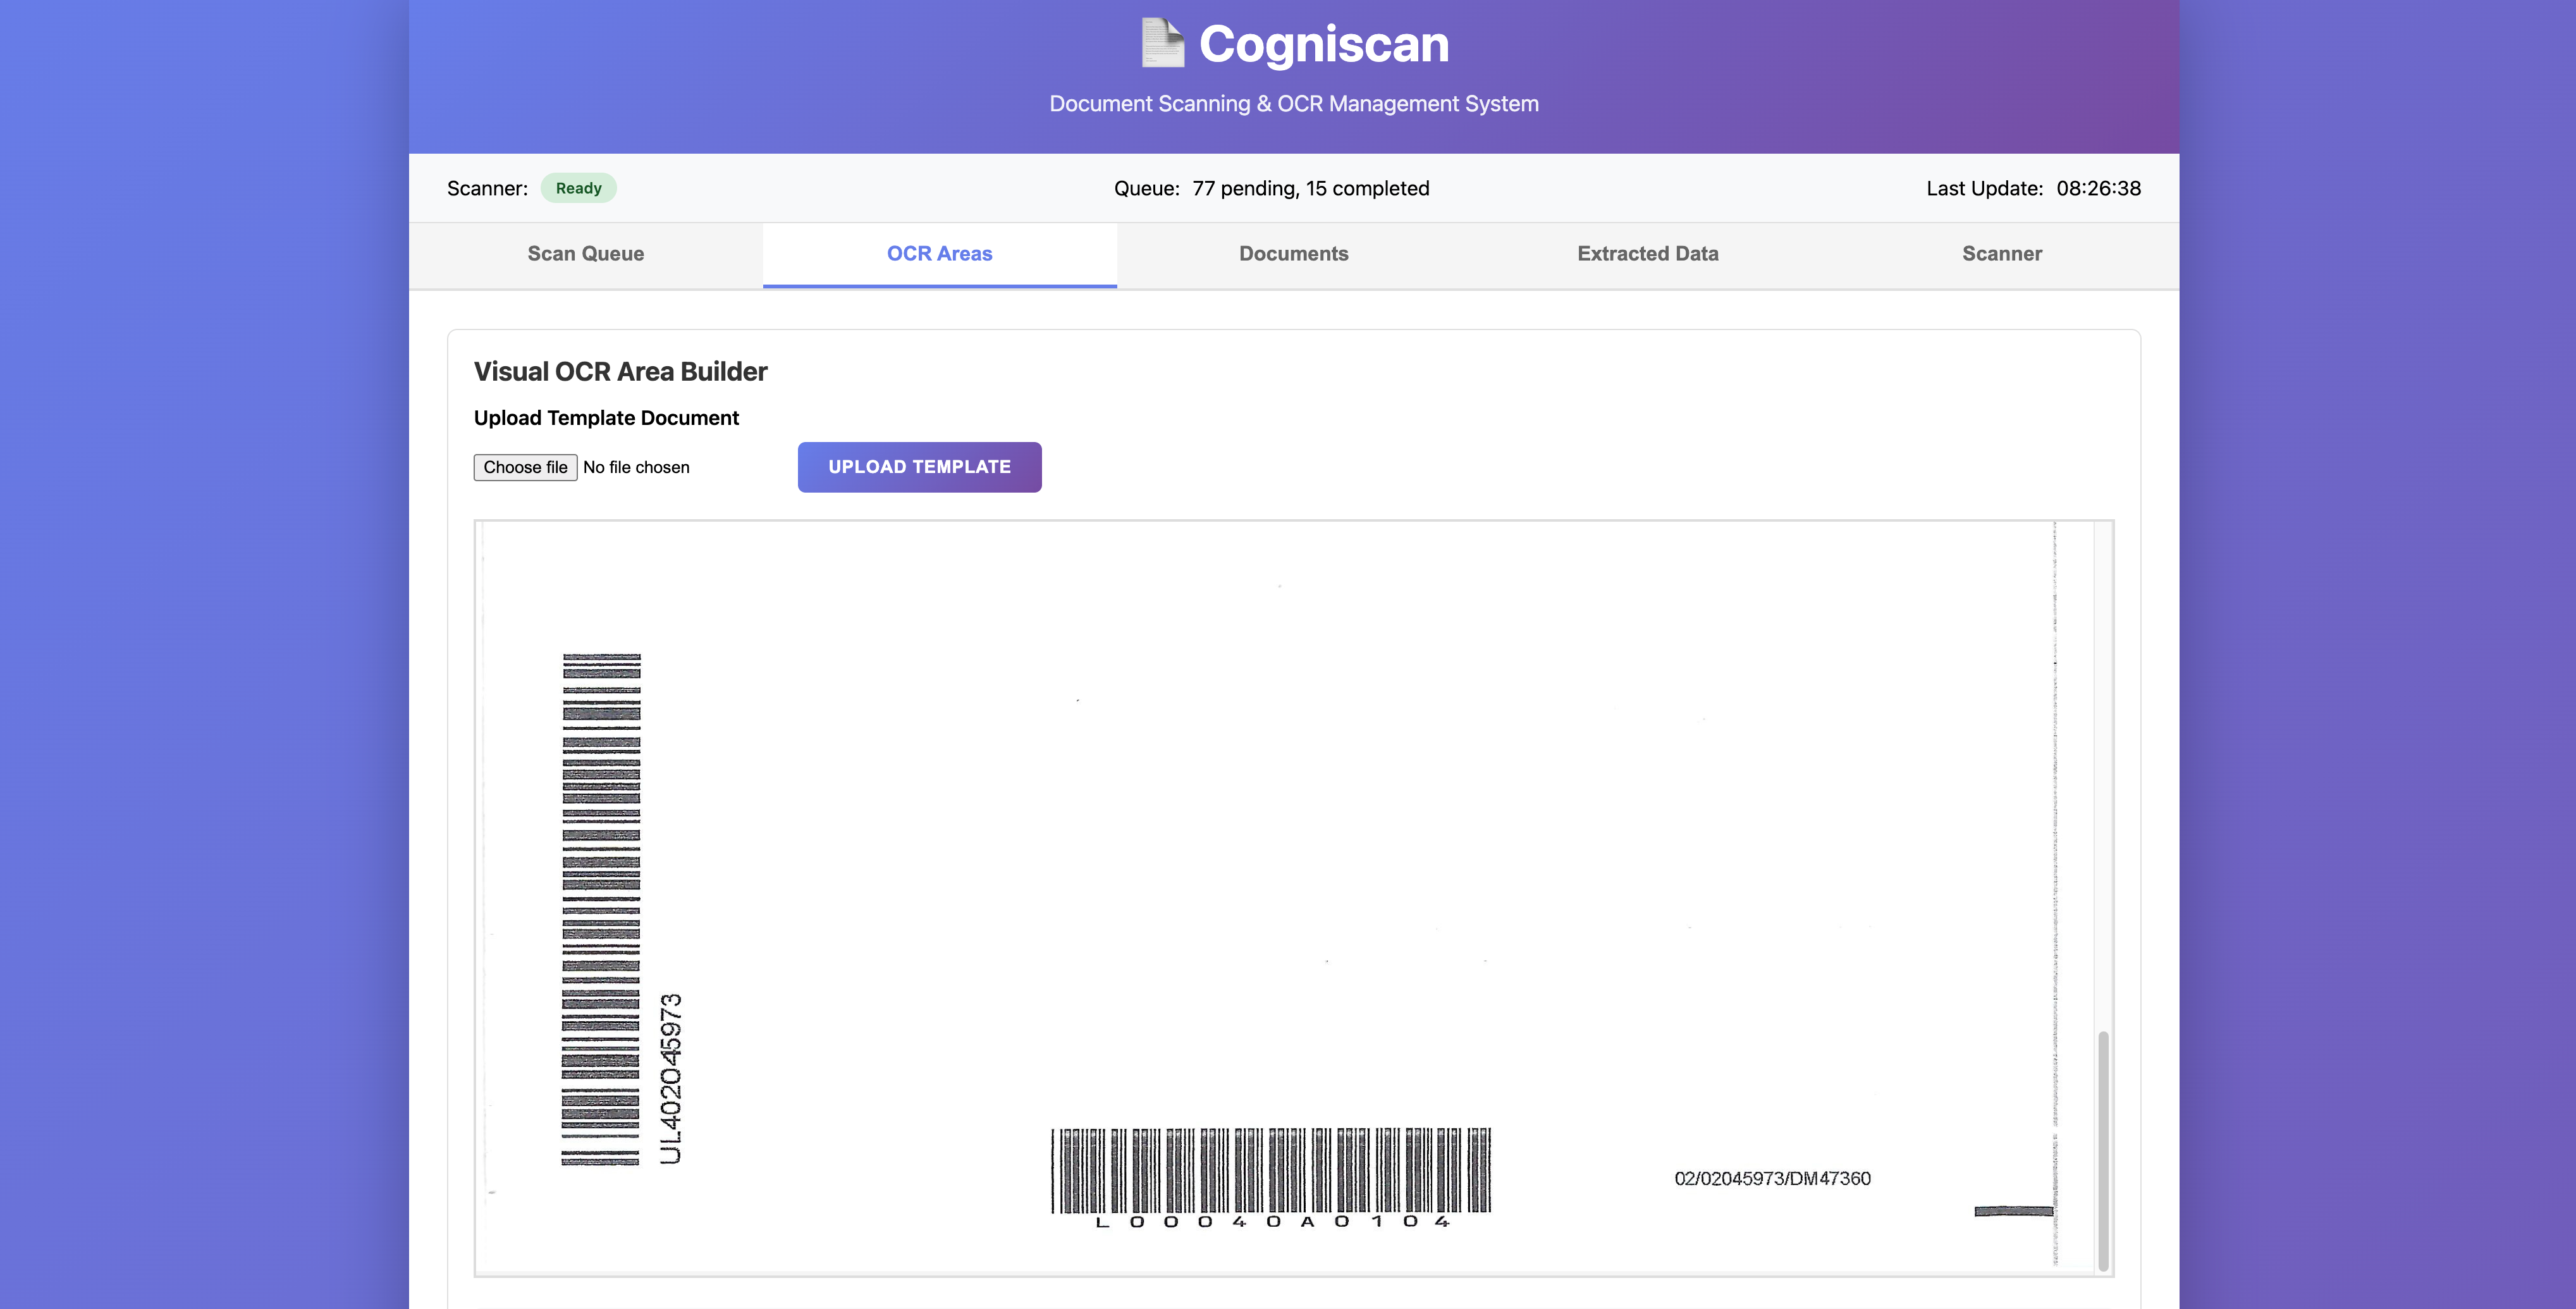Screen dimensions: 2576x1309
Task: Click the Ready scanner status badge
Action: click(x=578, y=188)
